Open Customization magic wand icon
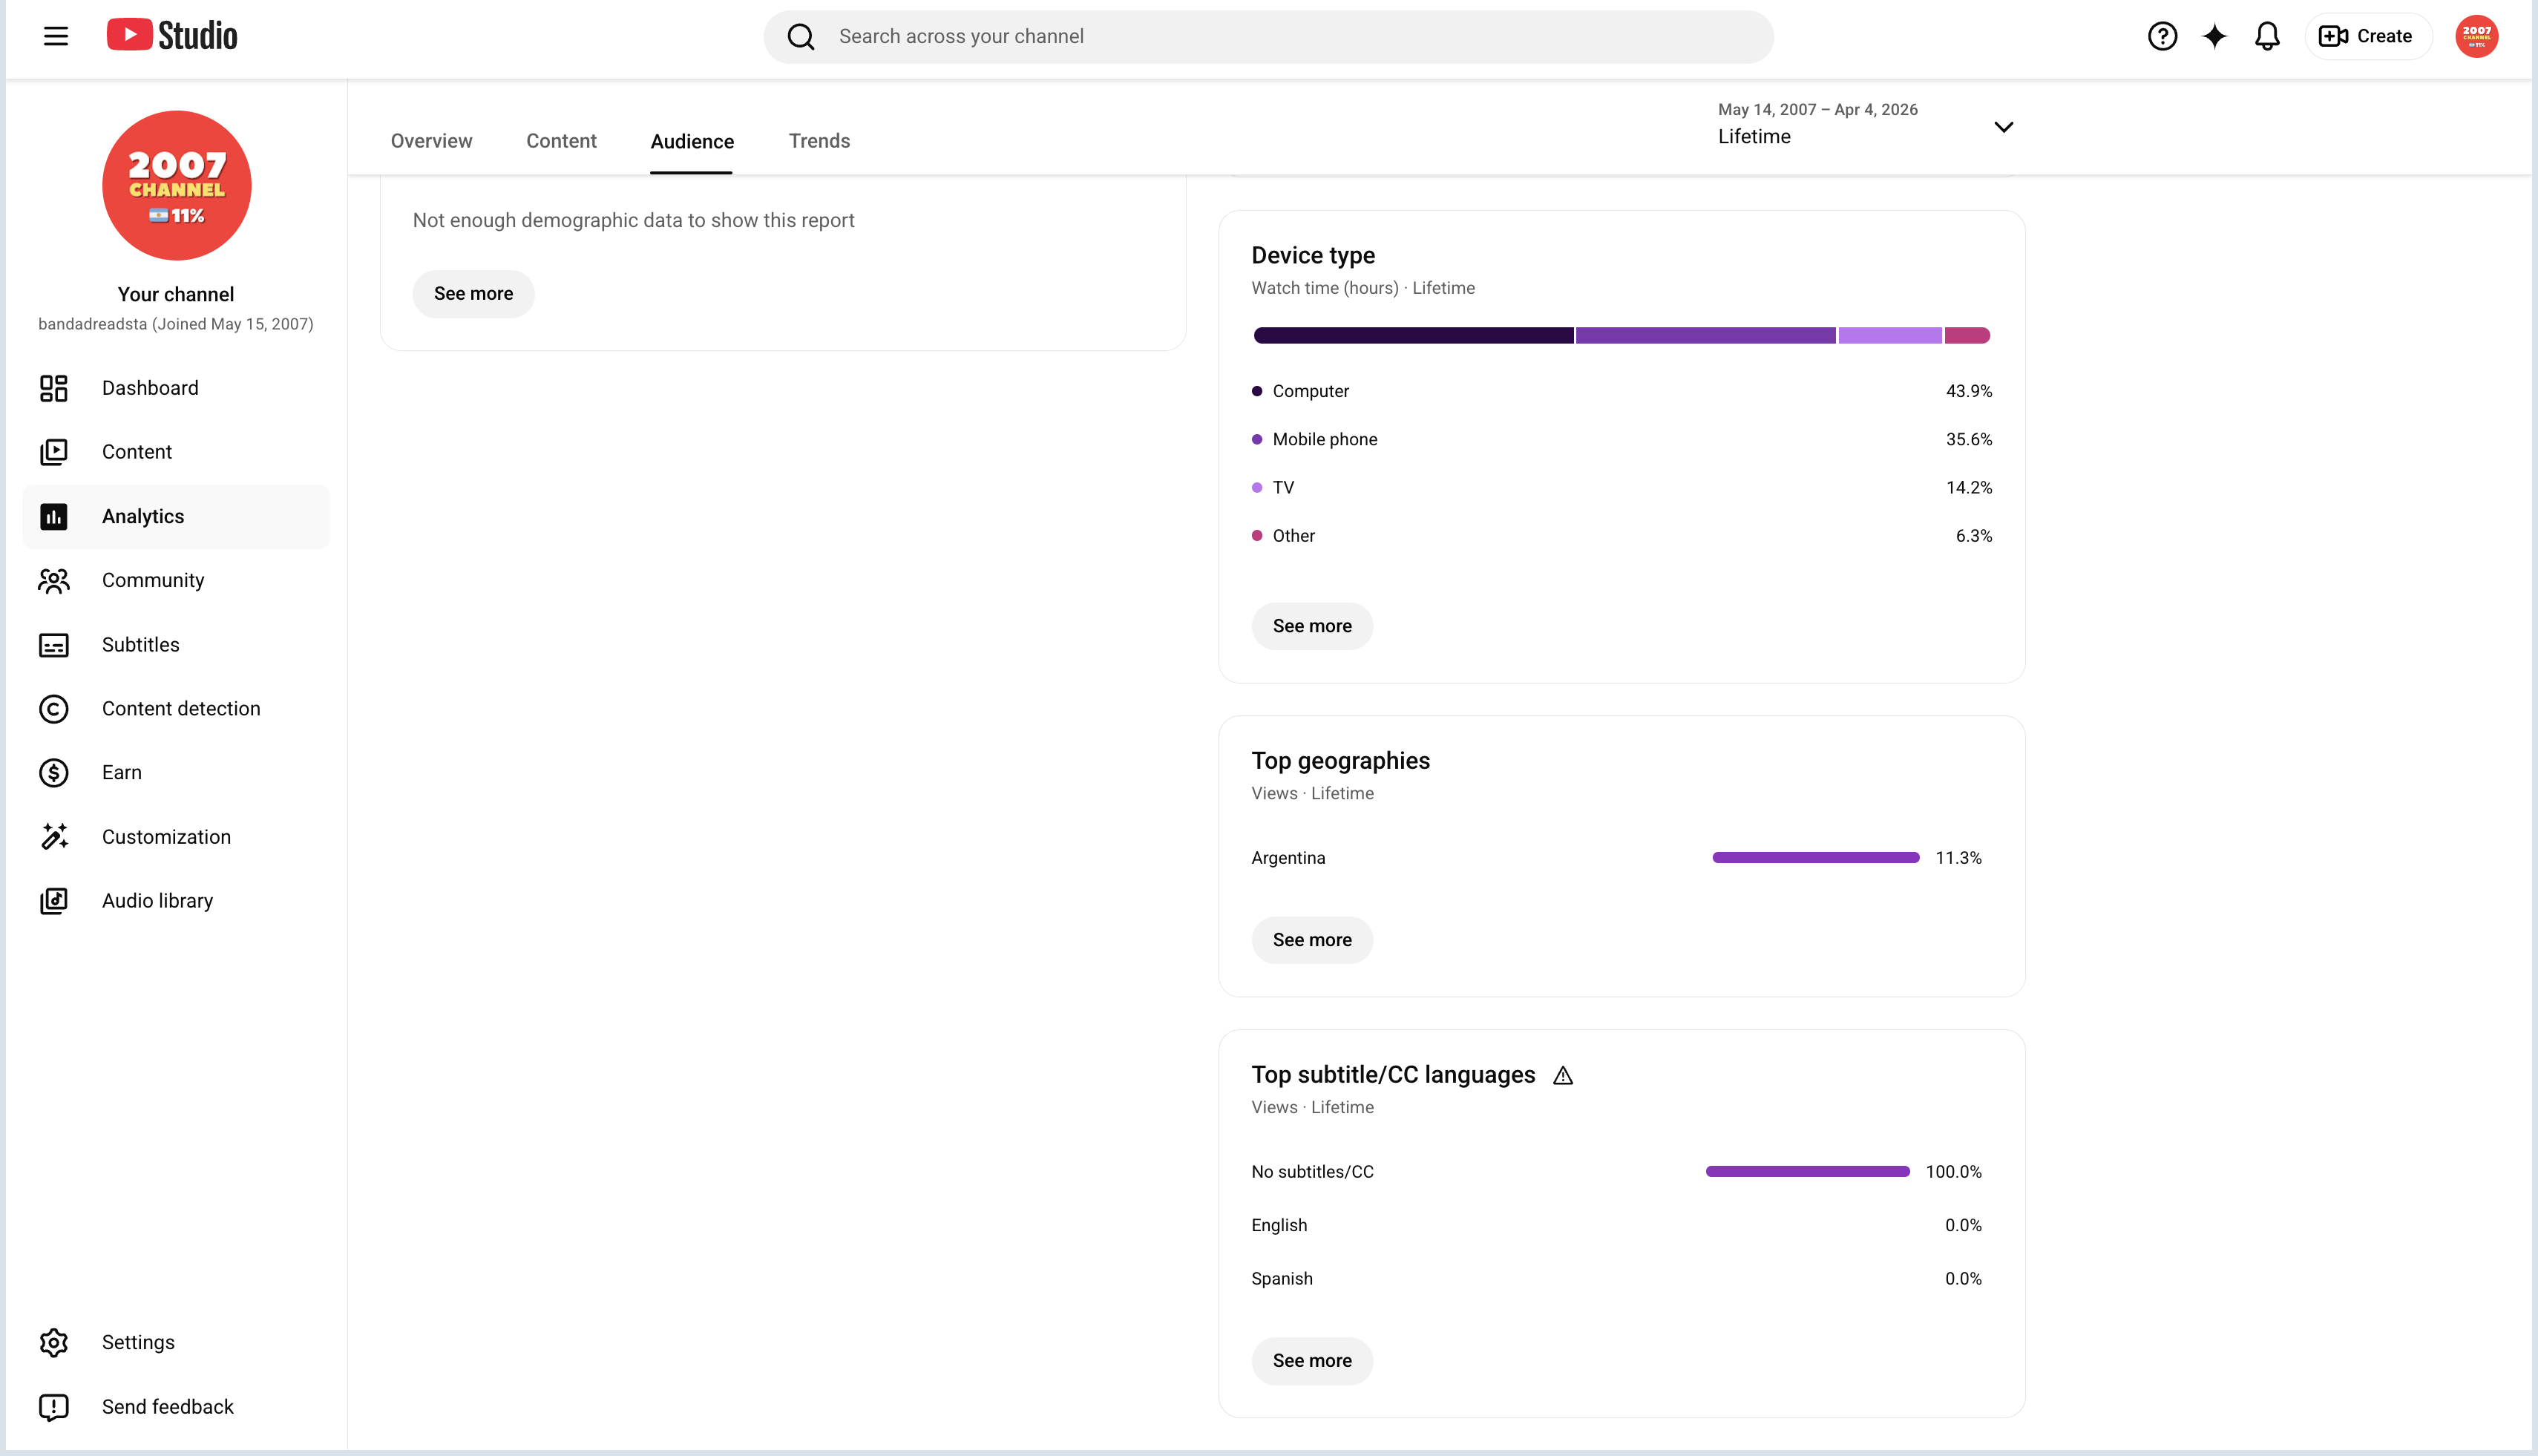2538x1456 pixels. click(x=54, y=837)
